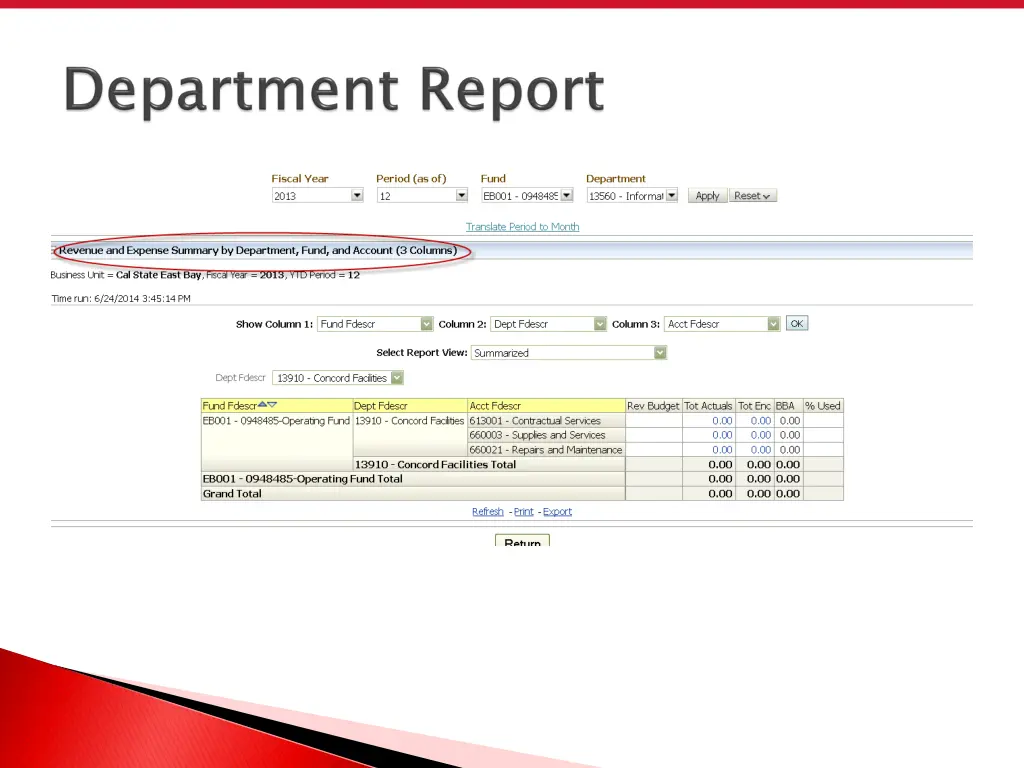Click the Export link
This screenshot has height=768, width=1024.
[x=557, y=511]
